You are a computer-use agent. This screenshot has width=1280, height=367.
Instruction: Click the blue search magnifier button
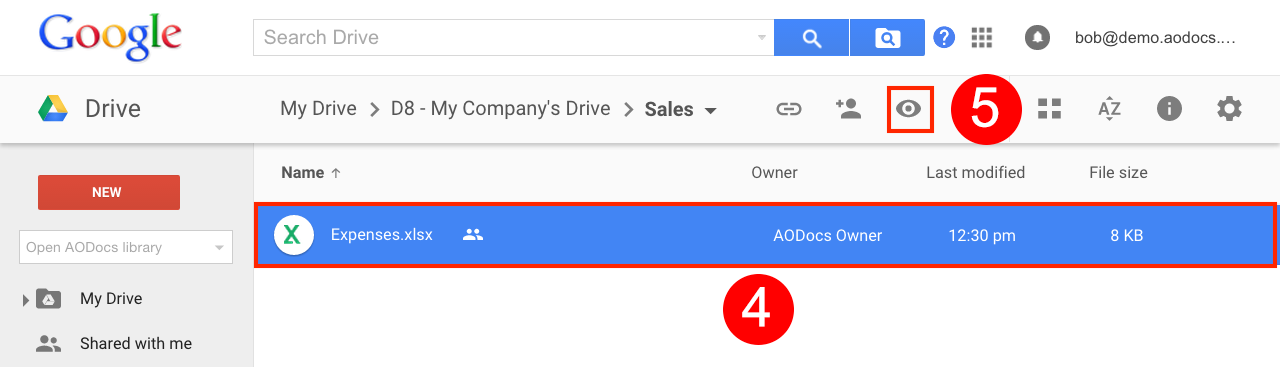(812, 38)
